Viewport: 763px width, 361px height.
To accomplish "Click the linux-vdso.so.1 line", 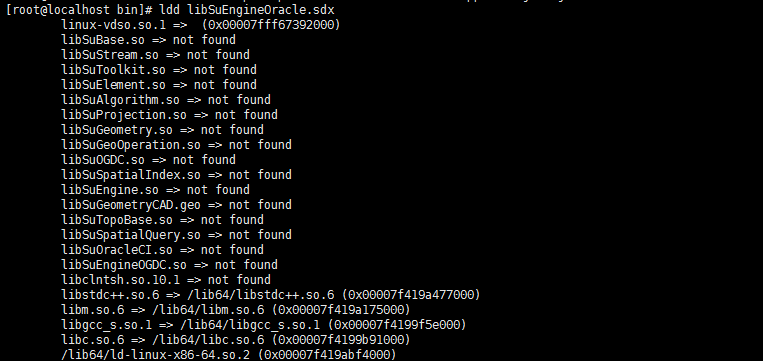I will coord(200,25).
